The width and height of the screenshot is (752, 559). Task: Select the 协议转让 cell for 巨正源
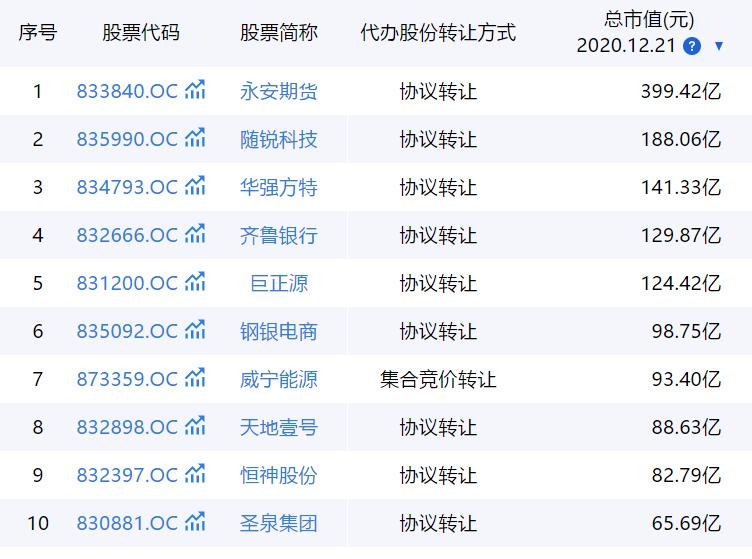point(438,283)
